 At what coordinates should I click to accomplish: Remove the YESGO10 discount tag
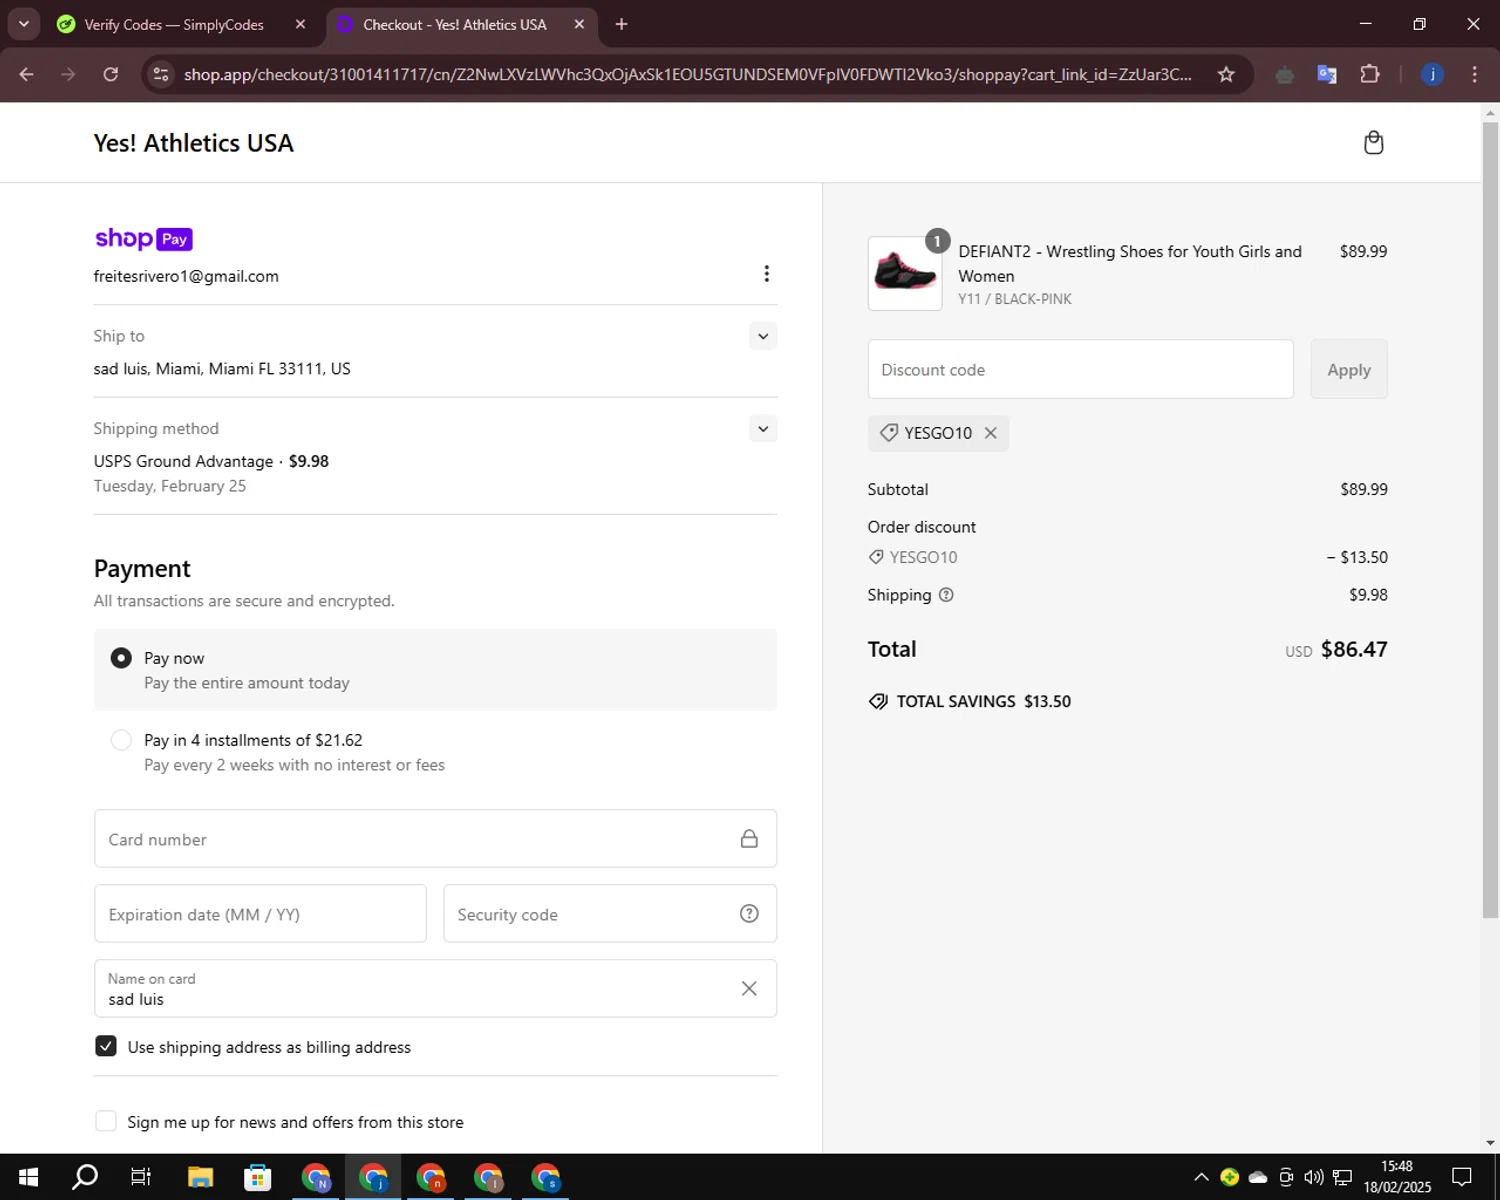coord(990,433)
